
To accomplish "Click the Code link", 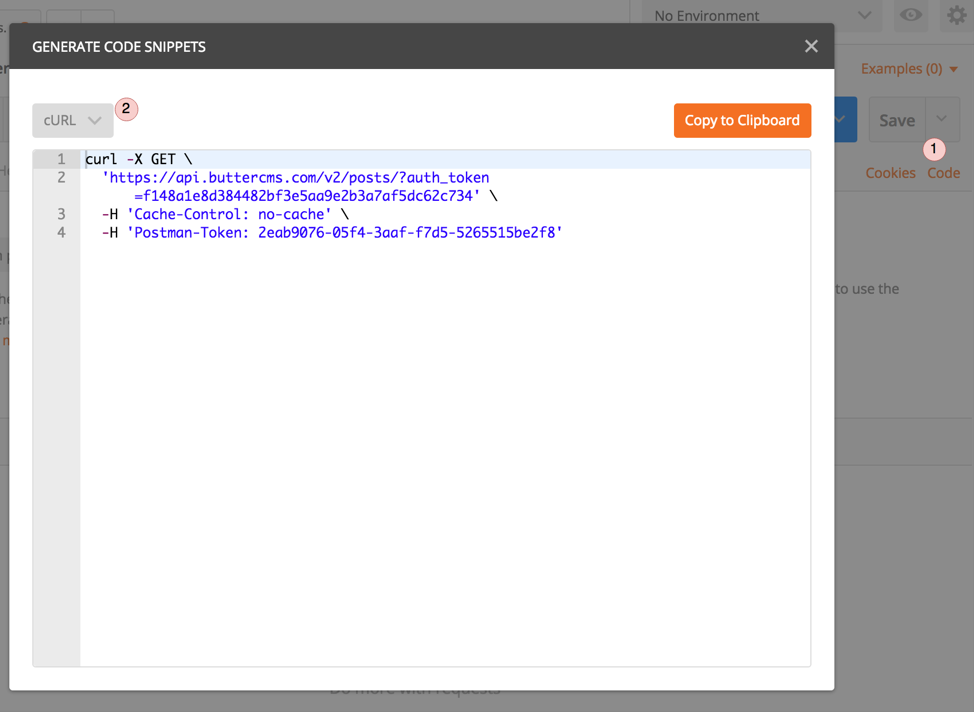I will pyautogui.click(x=943, y=173).
